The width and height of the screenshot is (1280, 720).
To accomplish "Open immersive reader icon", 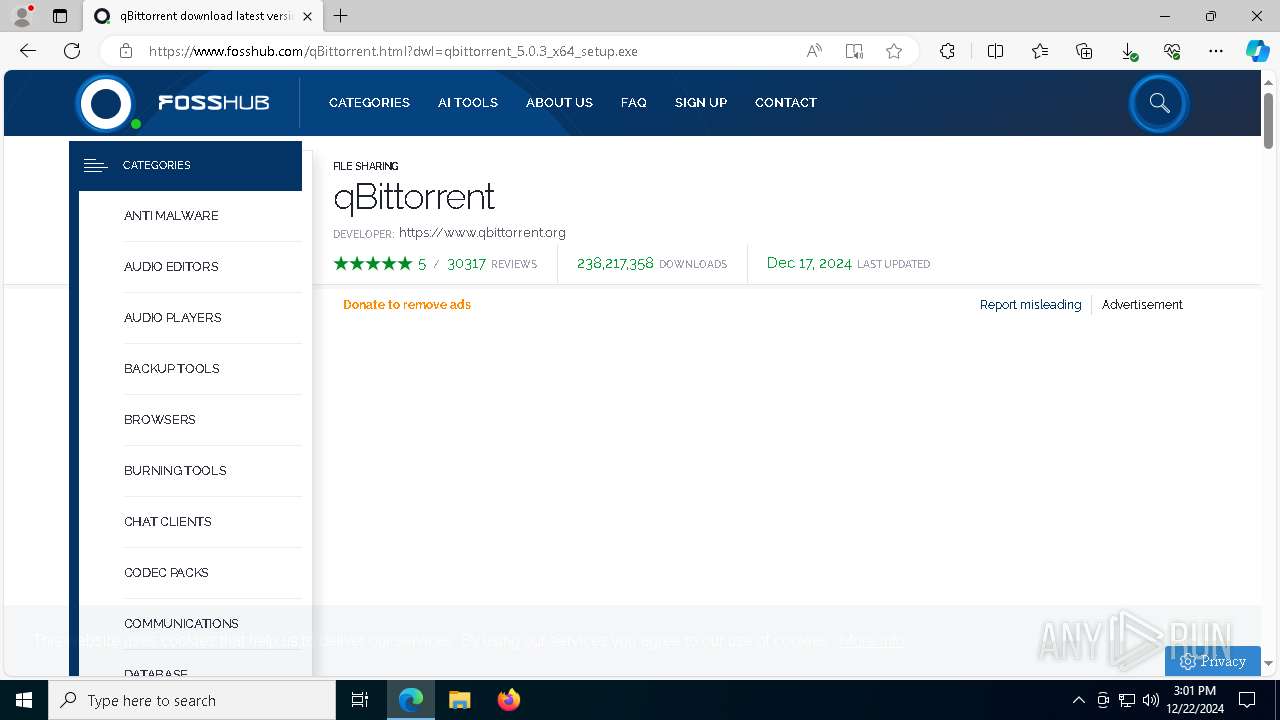I will (x=854, y=51).
